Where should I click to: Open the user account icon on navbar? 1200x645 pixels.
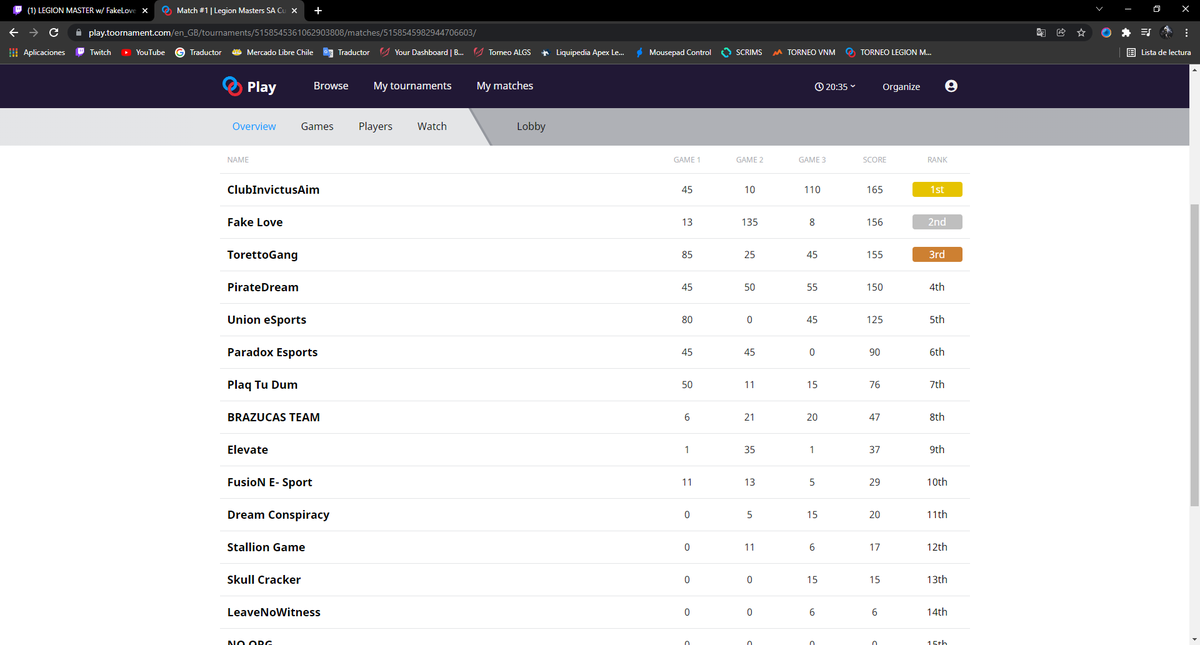[x=950, y=86]
